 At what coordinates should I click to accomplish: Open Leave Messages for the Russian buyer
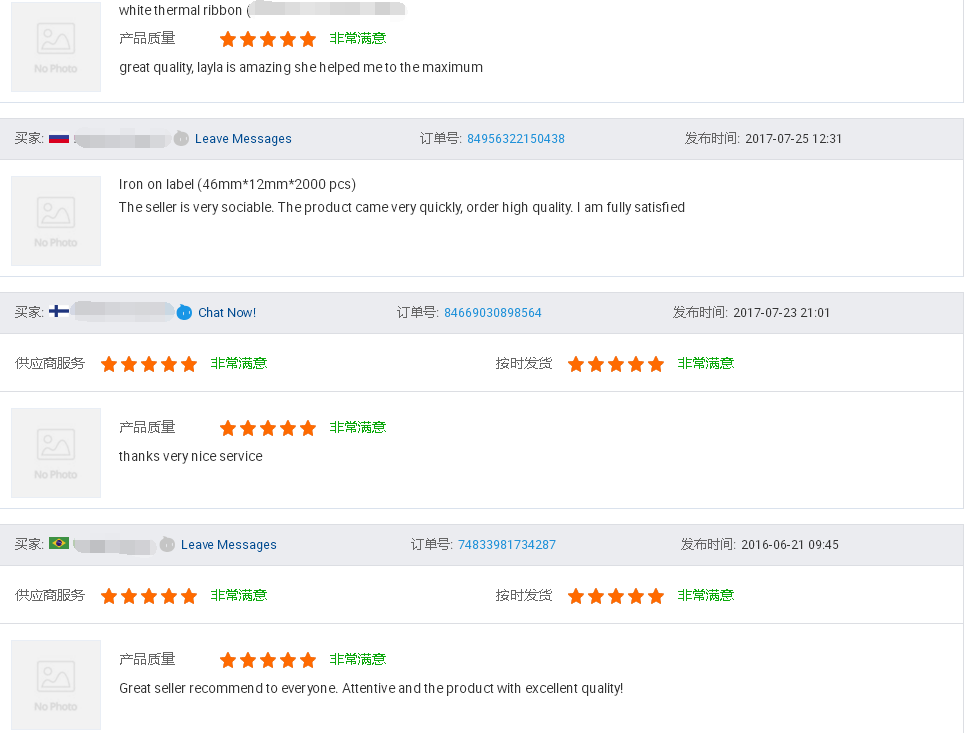243,139
